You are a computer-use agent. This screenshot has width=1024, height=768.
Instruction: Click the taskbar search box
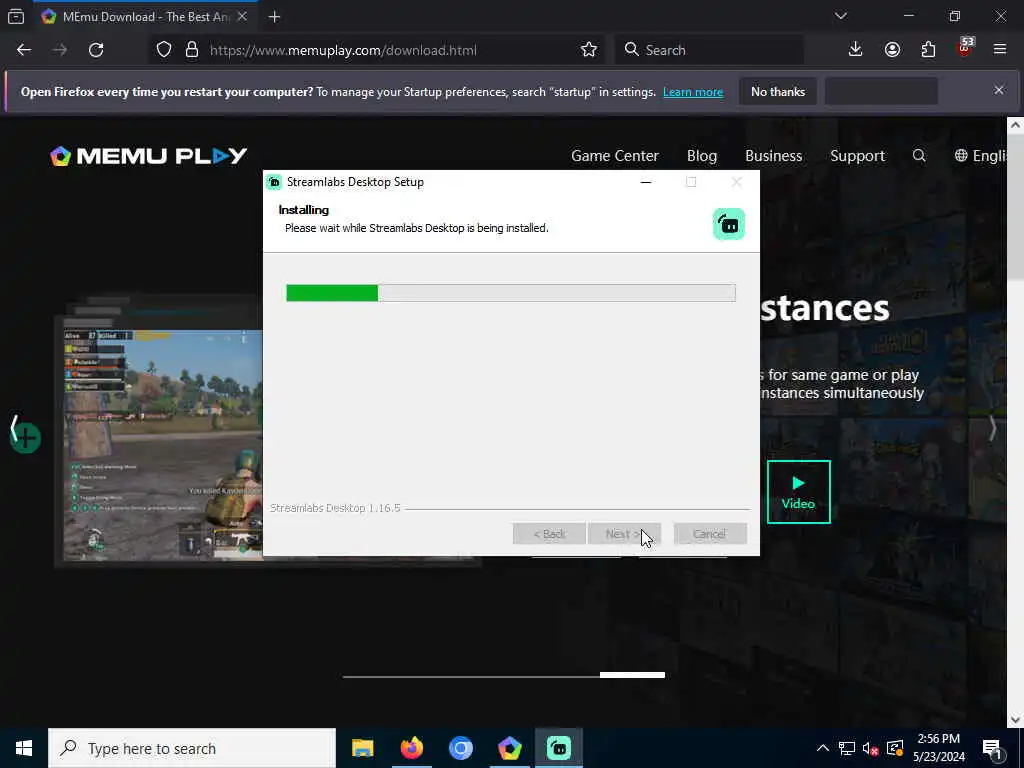pyautogui.click(x=192, y=748)
